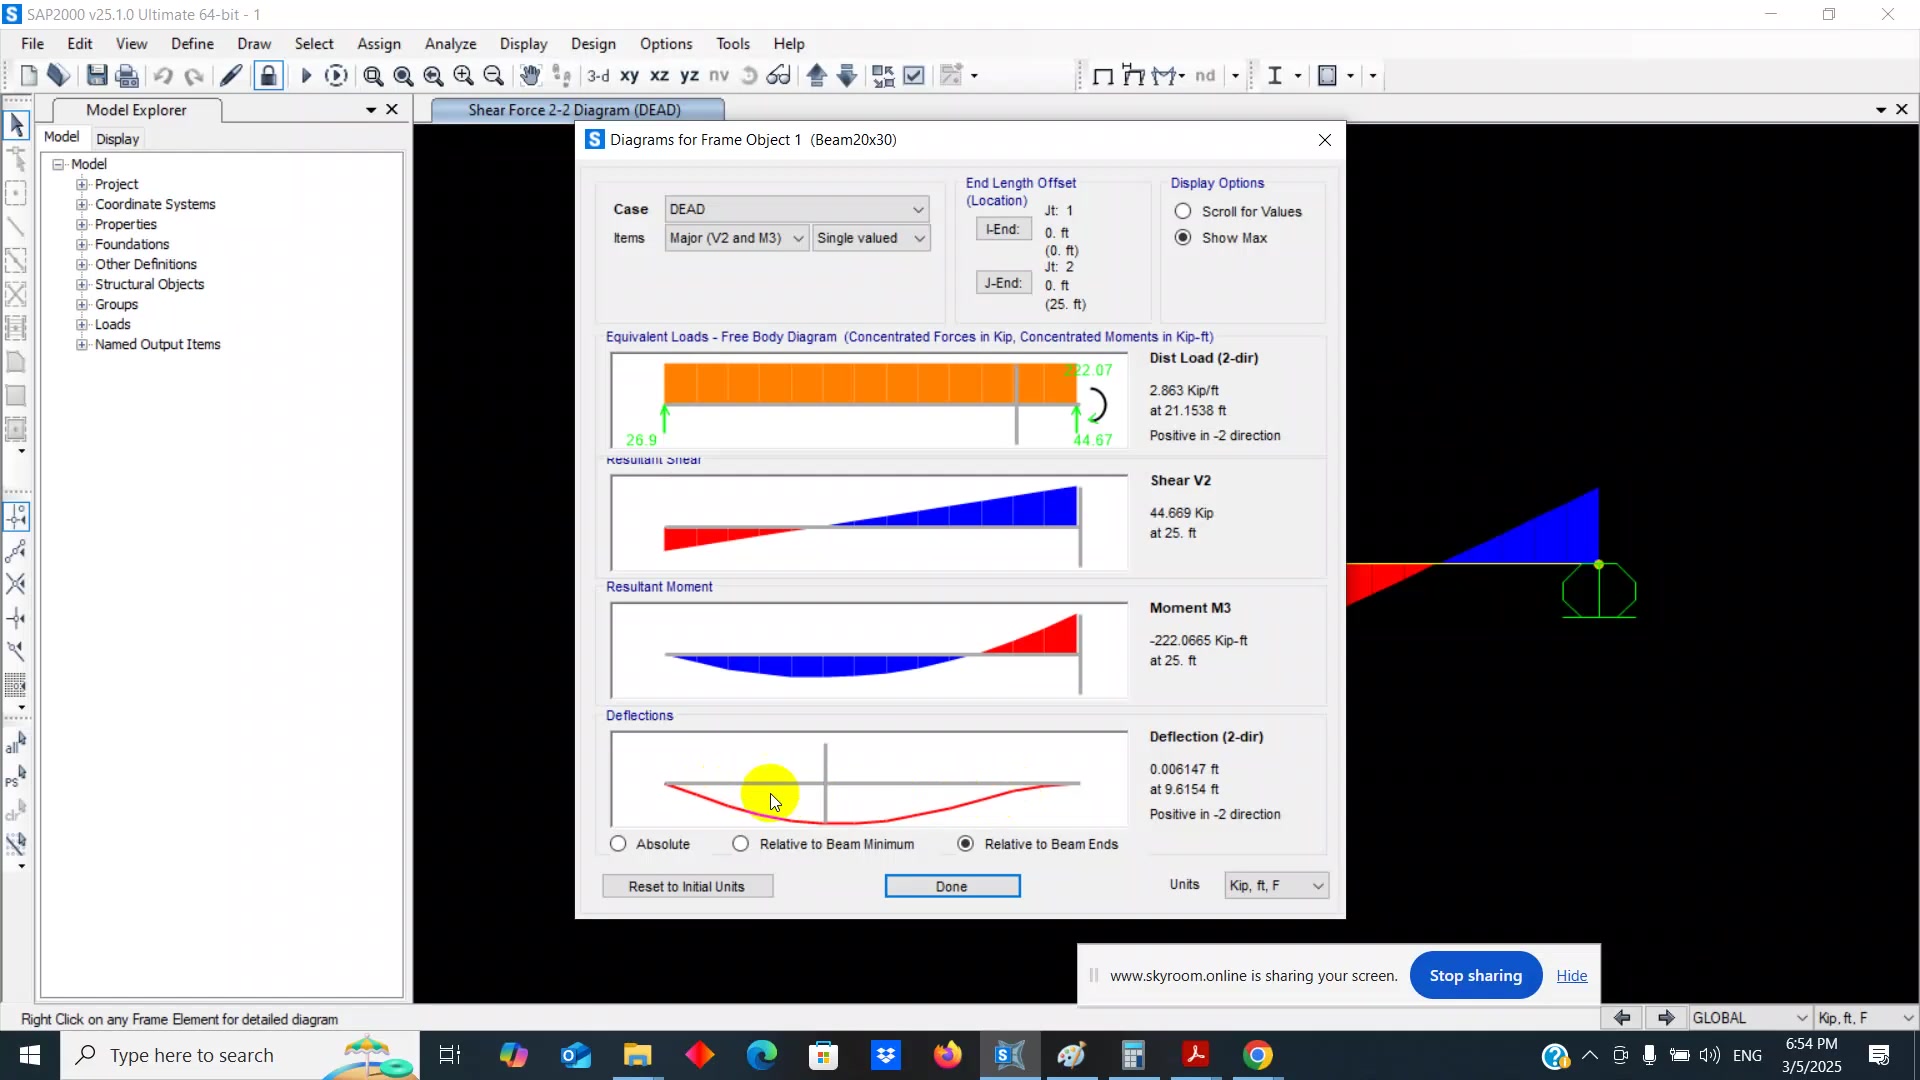
Task: Expand the Structural Objects tree node
Action: point(82,284)
